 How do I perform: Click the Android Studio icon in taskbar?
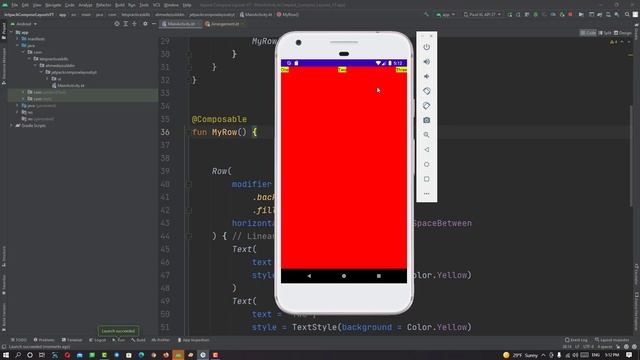[178, 355]
